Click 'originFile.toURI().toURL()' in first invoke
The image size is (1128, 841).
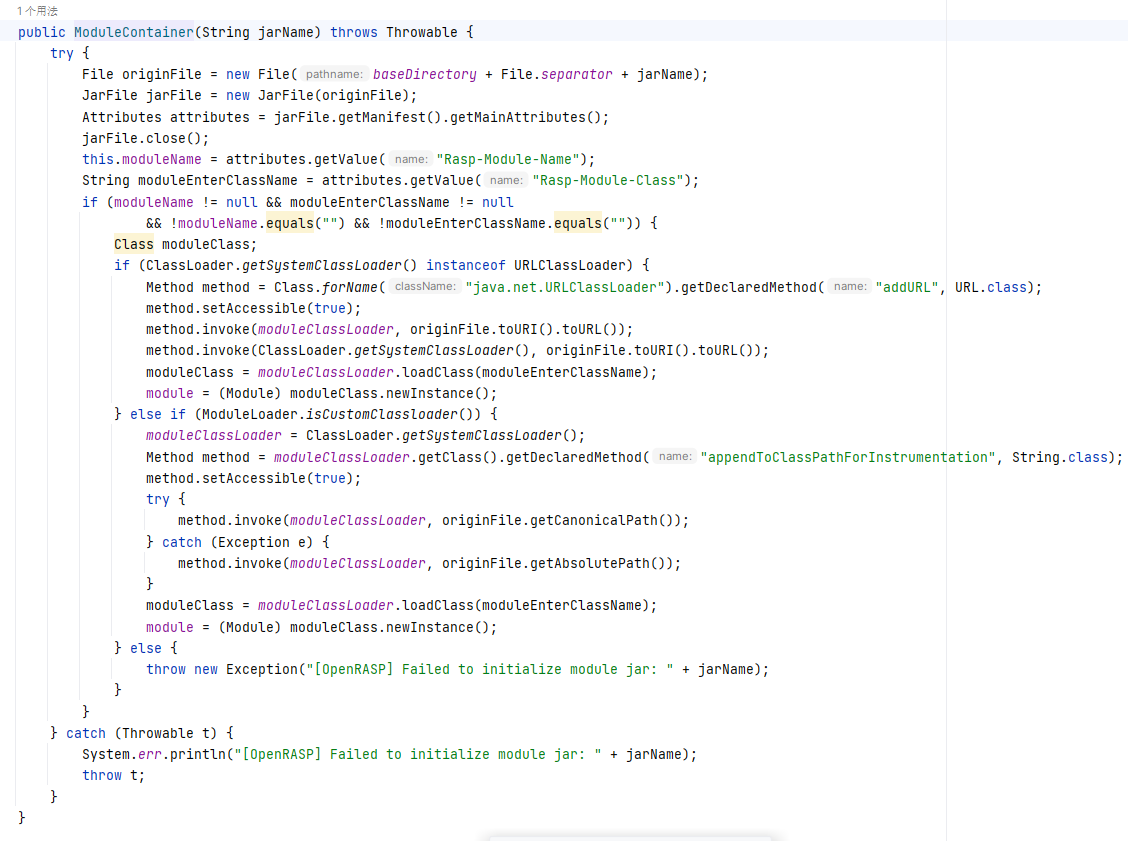click(517, 329)
